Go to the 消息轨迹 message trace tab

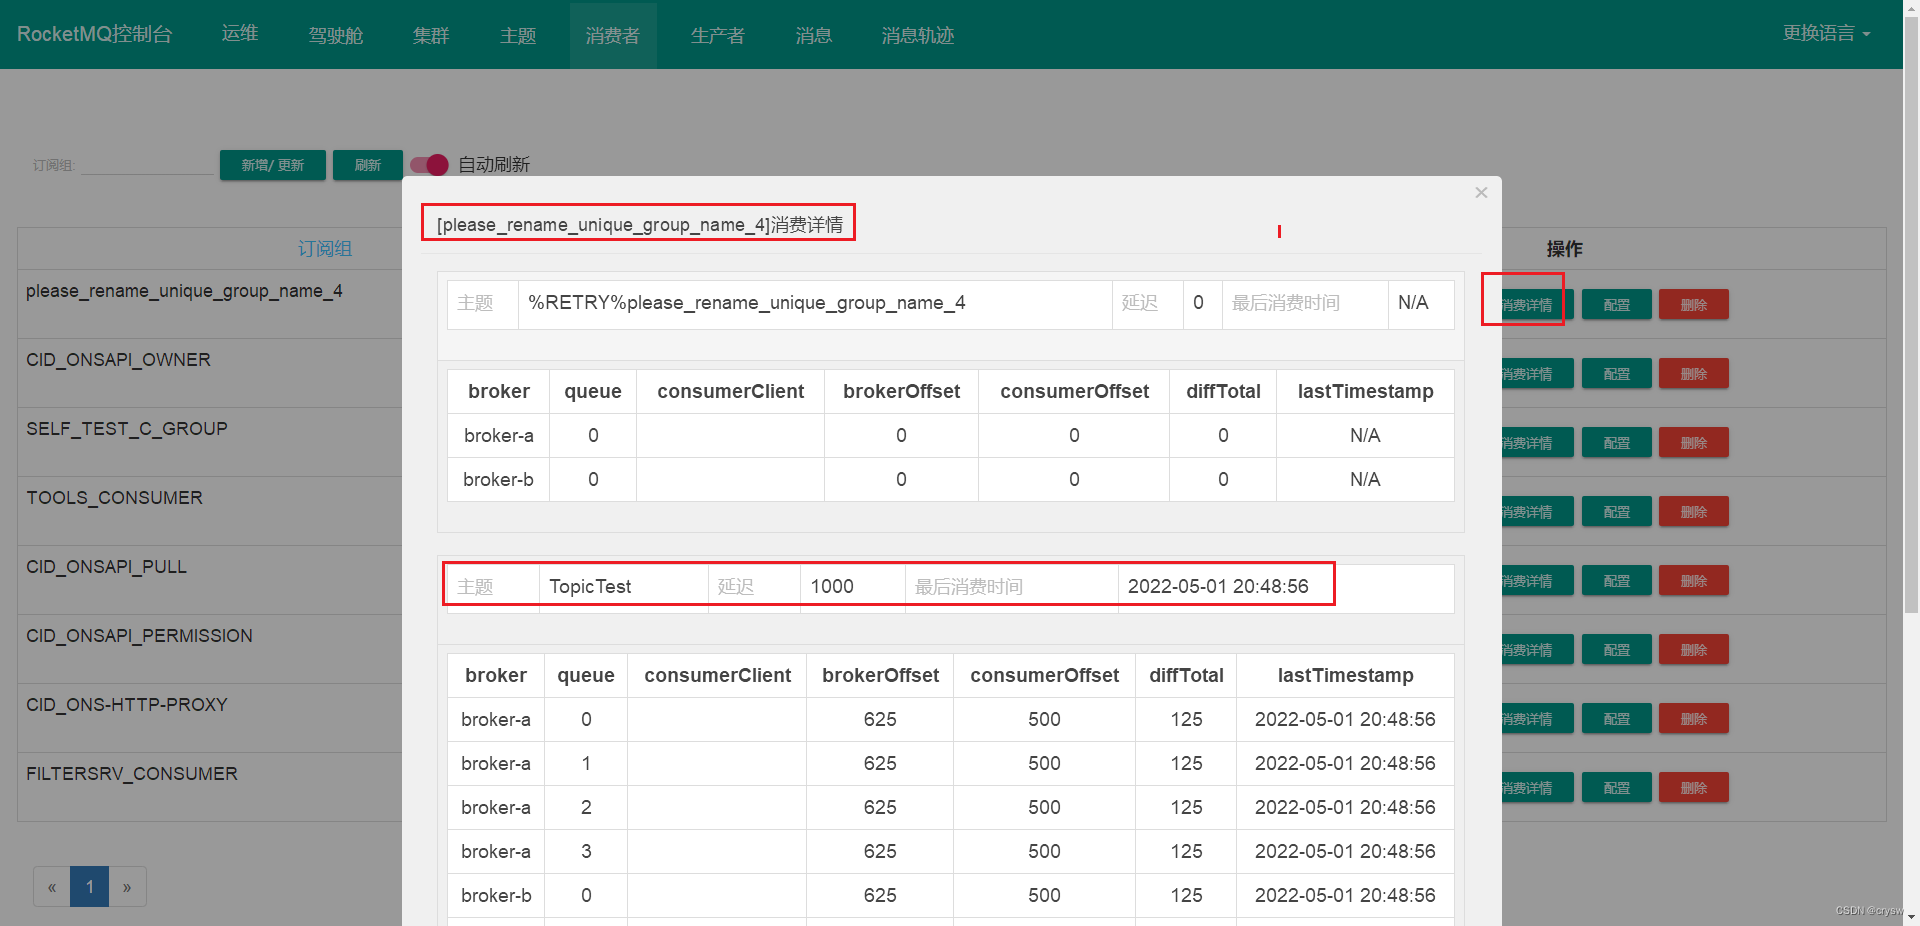tap(918, 35)
